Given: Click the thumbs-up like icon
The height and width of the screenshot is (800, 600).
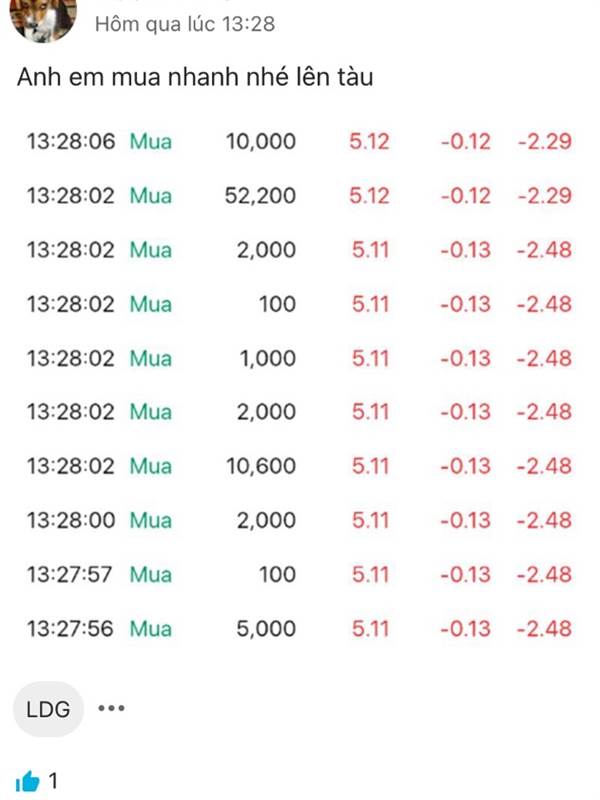Looking at the screenshot, I should click(x=28, y=781).
